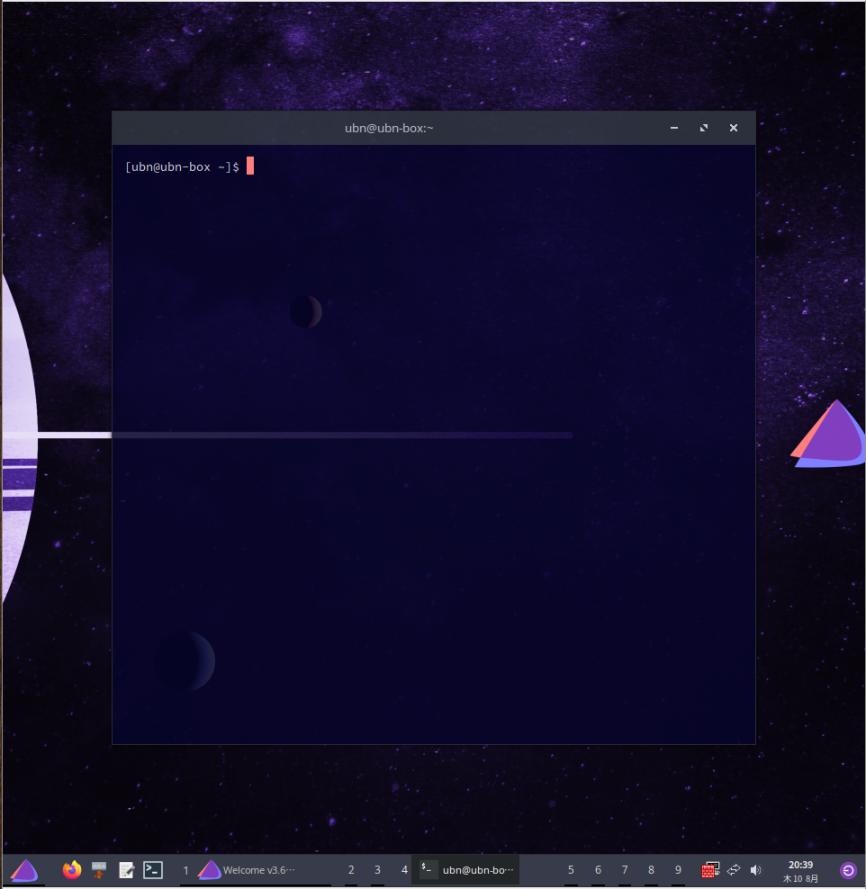This screenshot has width=866, height=889.
Task: Open the application launcher menu in the taskbar
Action: [24, 870]
